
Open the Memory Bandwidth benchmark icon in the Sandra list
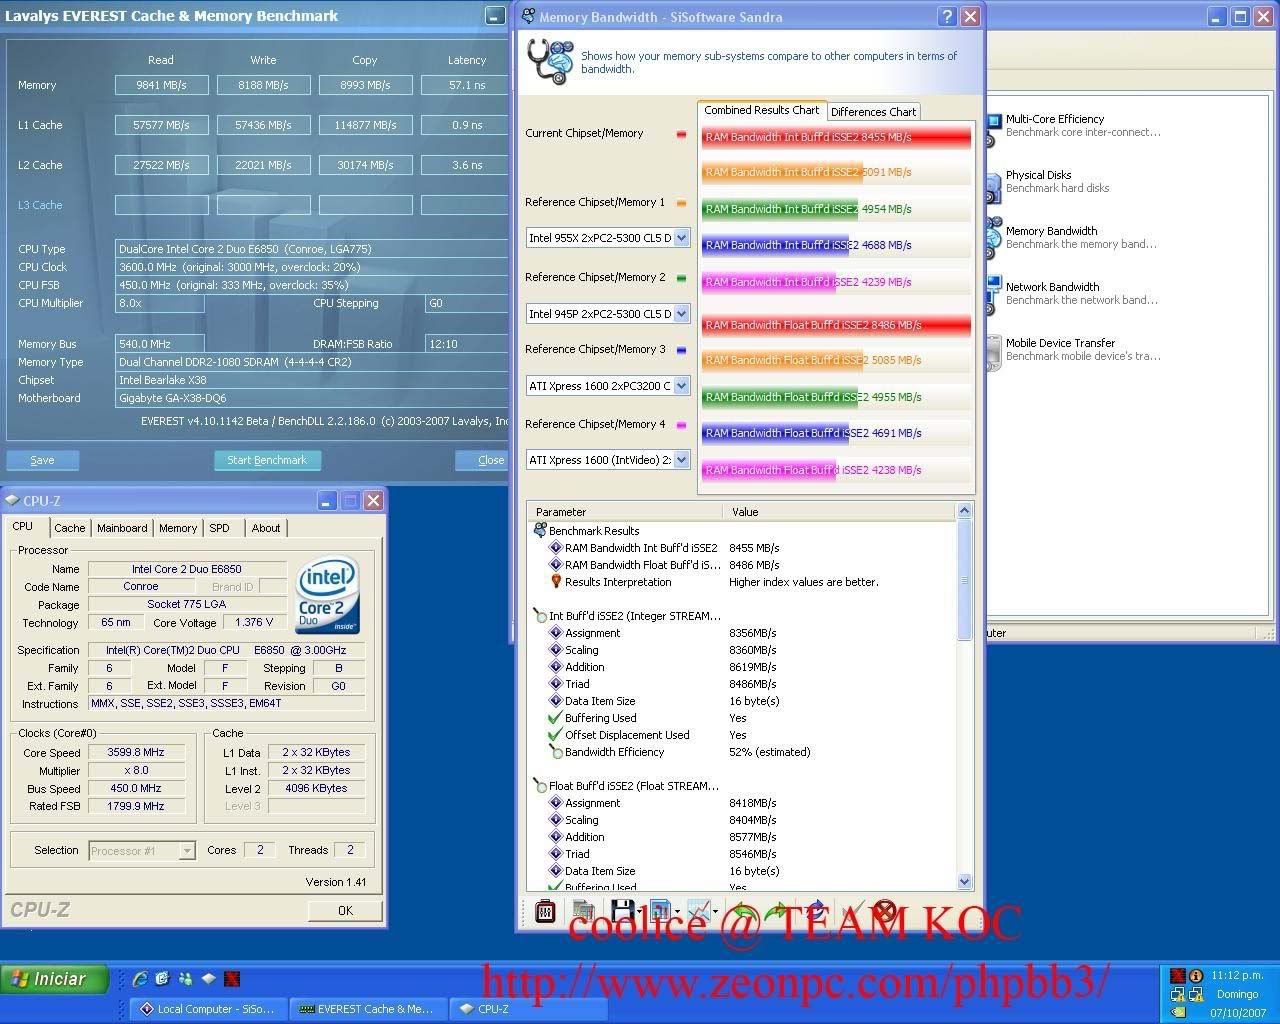993,238
